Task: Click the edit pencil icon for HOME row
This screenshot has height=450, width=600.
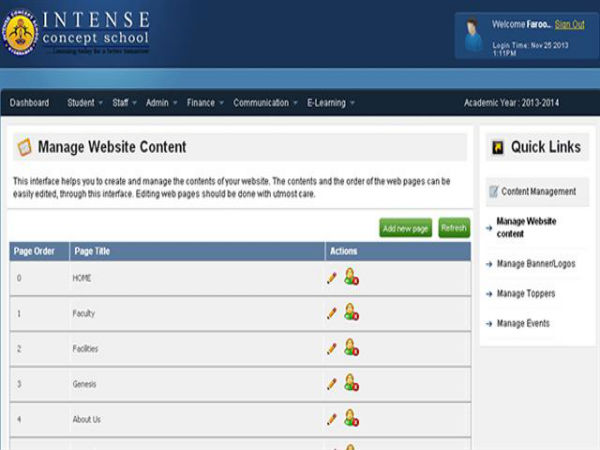Action: (332, 278)
